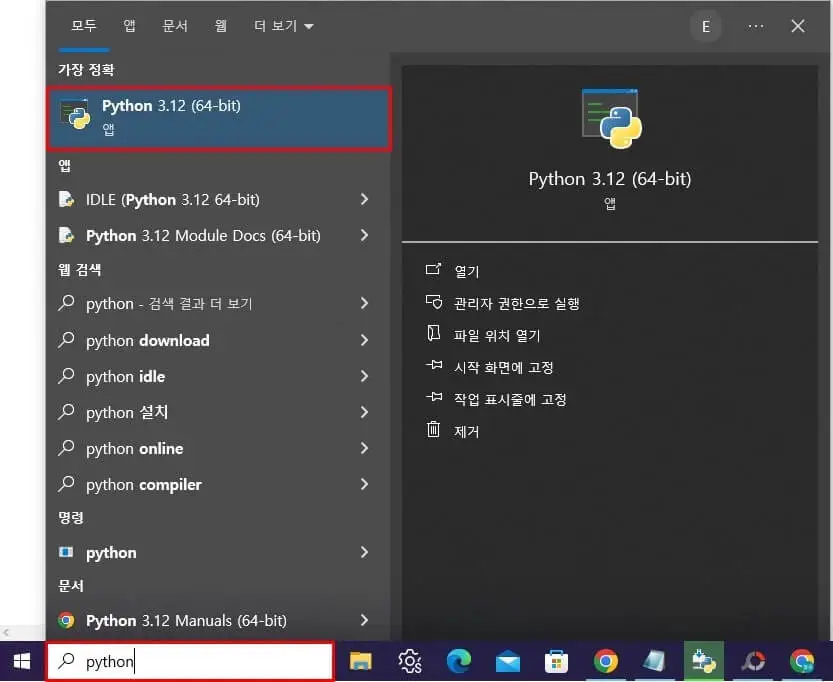Image resolution: width=833 pixels, height=682 pixels.
Task: Open File Explorer from the taskbar
Action: 360,661
